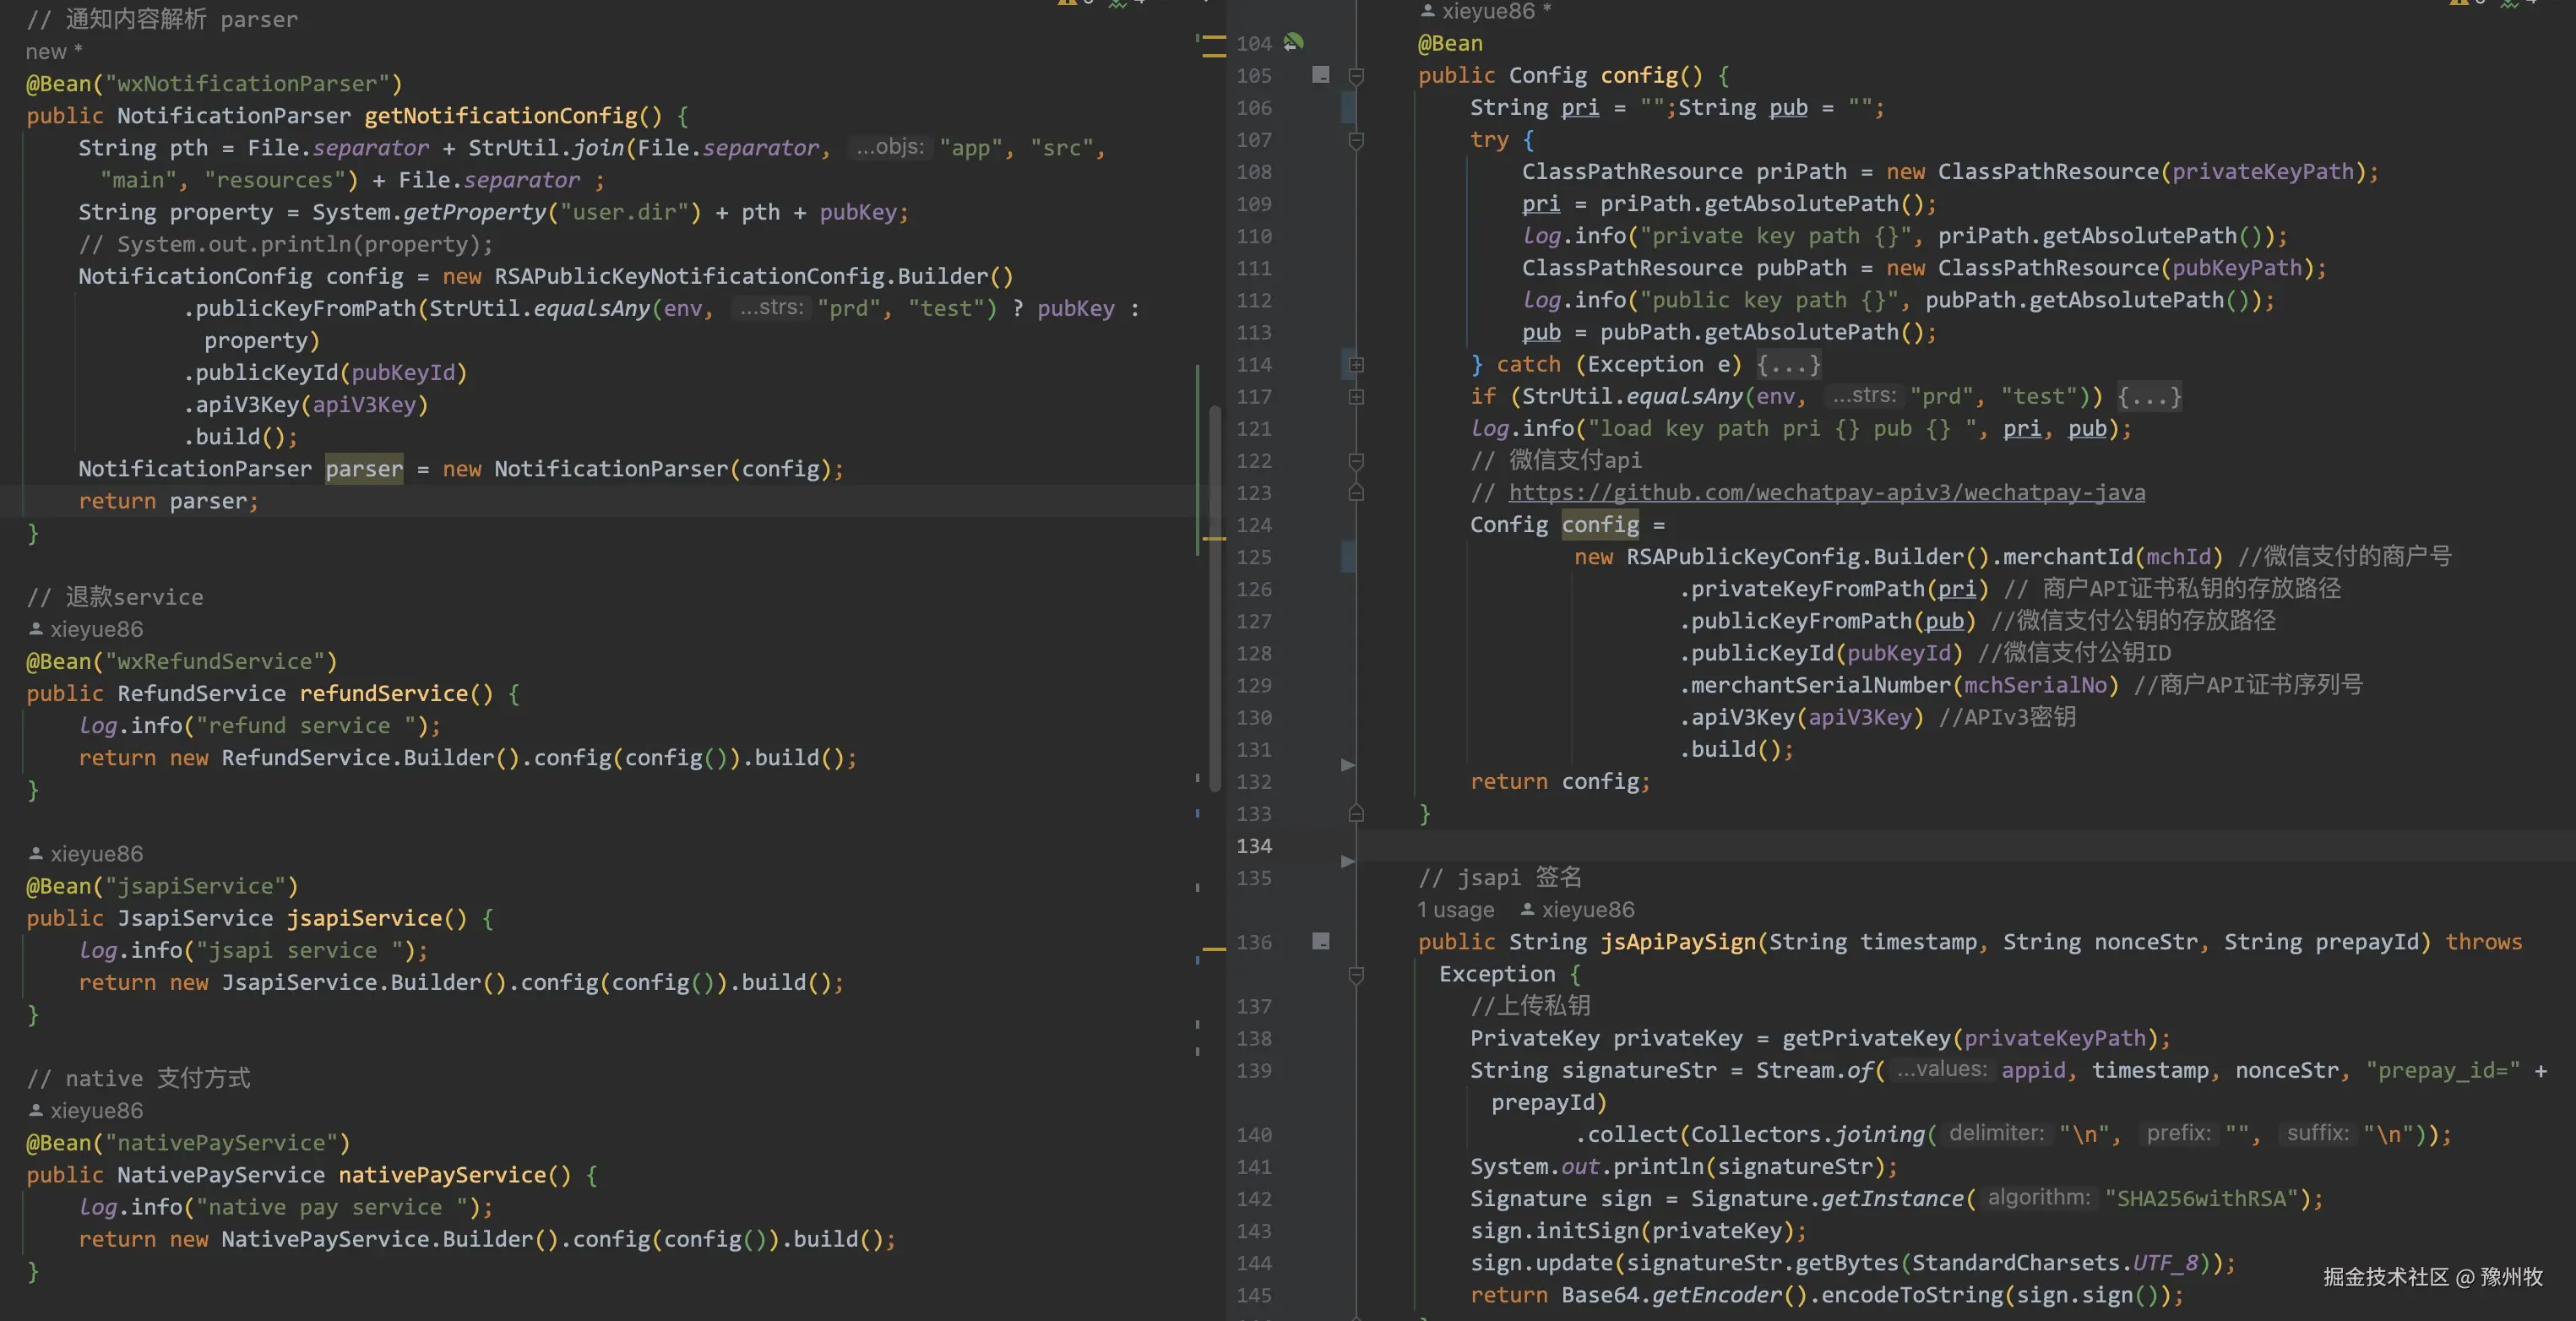This screenshot has height=1321, width=2576.
Task: Click the Spring bean gutter icon at line 104
Action: [x=1293, y=42]
